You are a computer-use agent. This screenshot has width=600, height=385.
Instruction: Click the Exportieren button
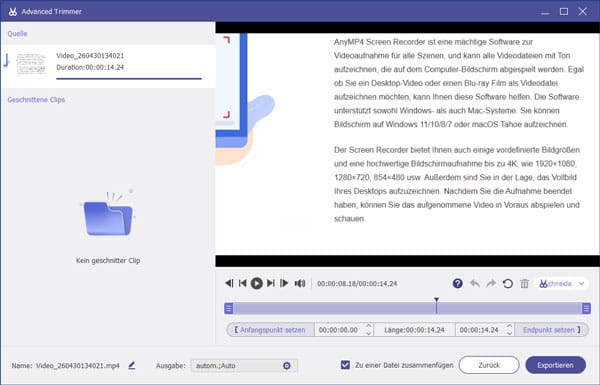[555, 365]
